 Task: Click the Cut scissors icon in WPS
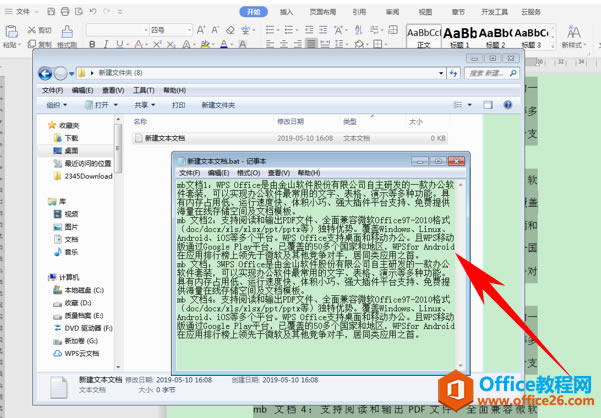pyautogui.click(x=31, y=30)
